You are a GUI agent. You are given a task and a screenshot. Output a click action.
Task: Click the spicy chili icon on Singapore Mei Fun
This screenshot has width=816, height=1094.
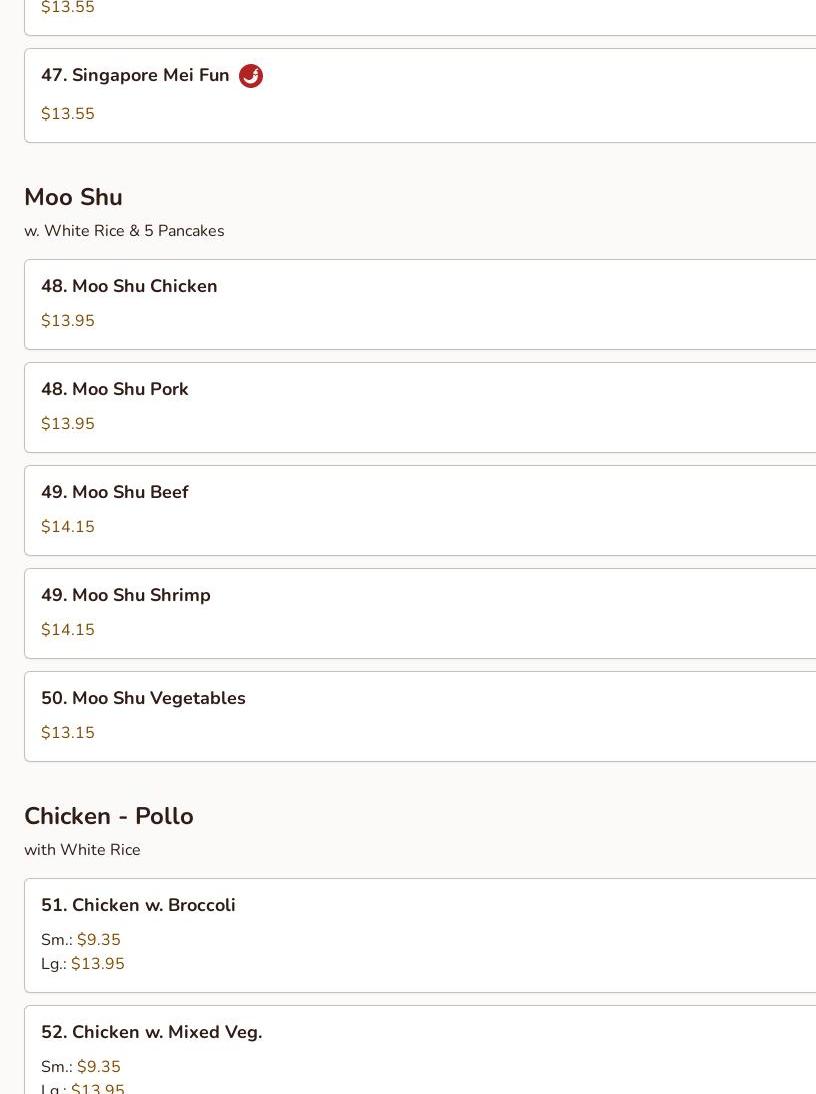click(x=251, y=76)
